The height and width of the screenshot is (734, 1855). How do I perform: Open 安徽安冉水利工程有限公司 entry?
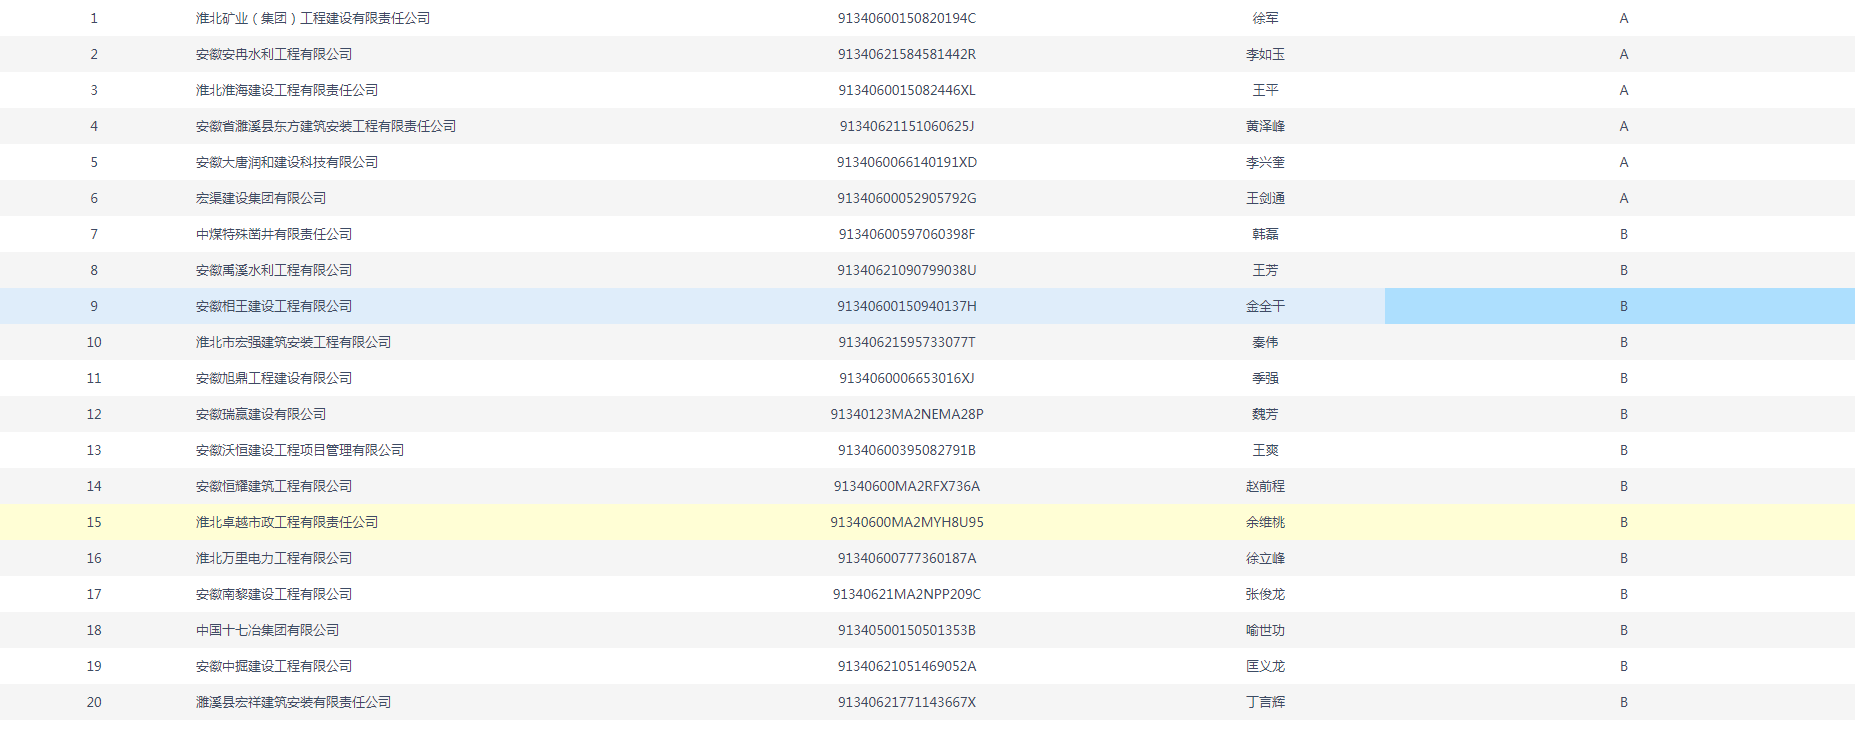(x=274, y=54)
